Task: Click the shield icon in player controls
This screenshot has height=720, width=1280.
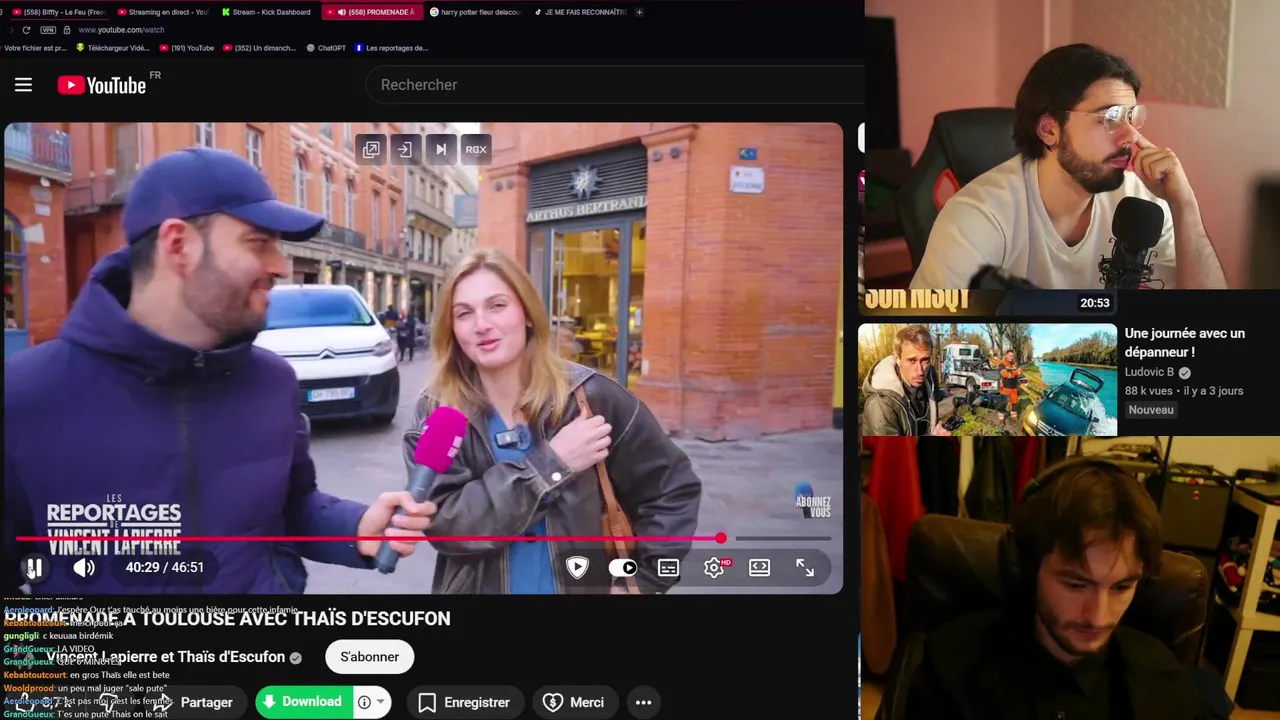Action: coord(577,568)
